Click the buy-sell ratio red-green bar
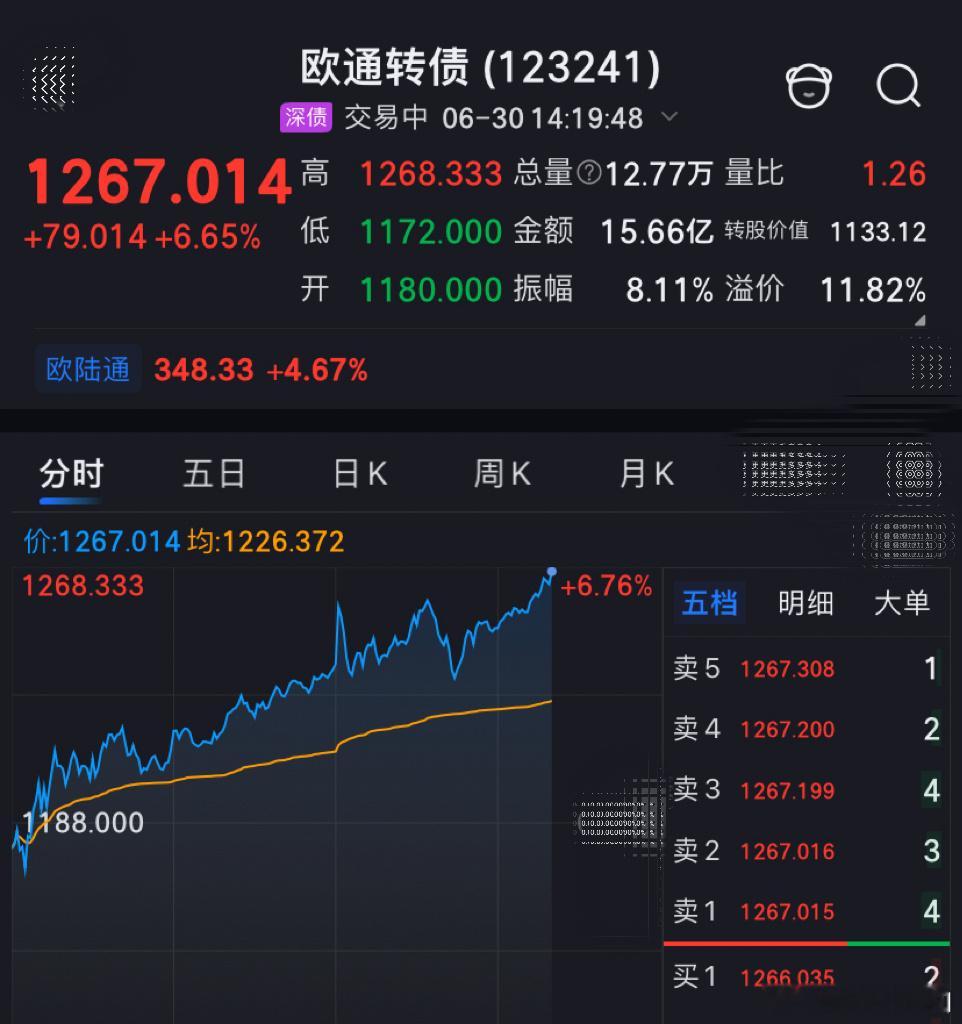The height and width of the screenshot is (1024, 962). pos(807,944)
